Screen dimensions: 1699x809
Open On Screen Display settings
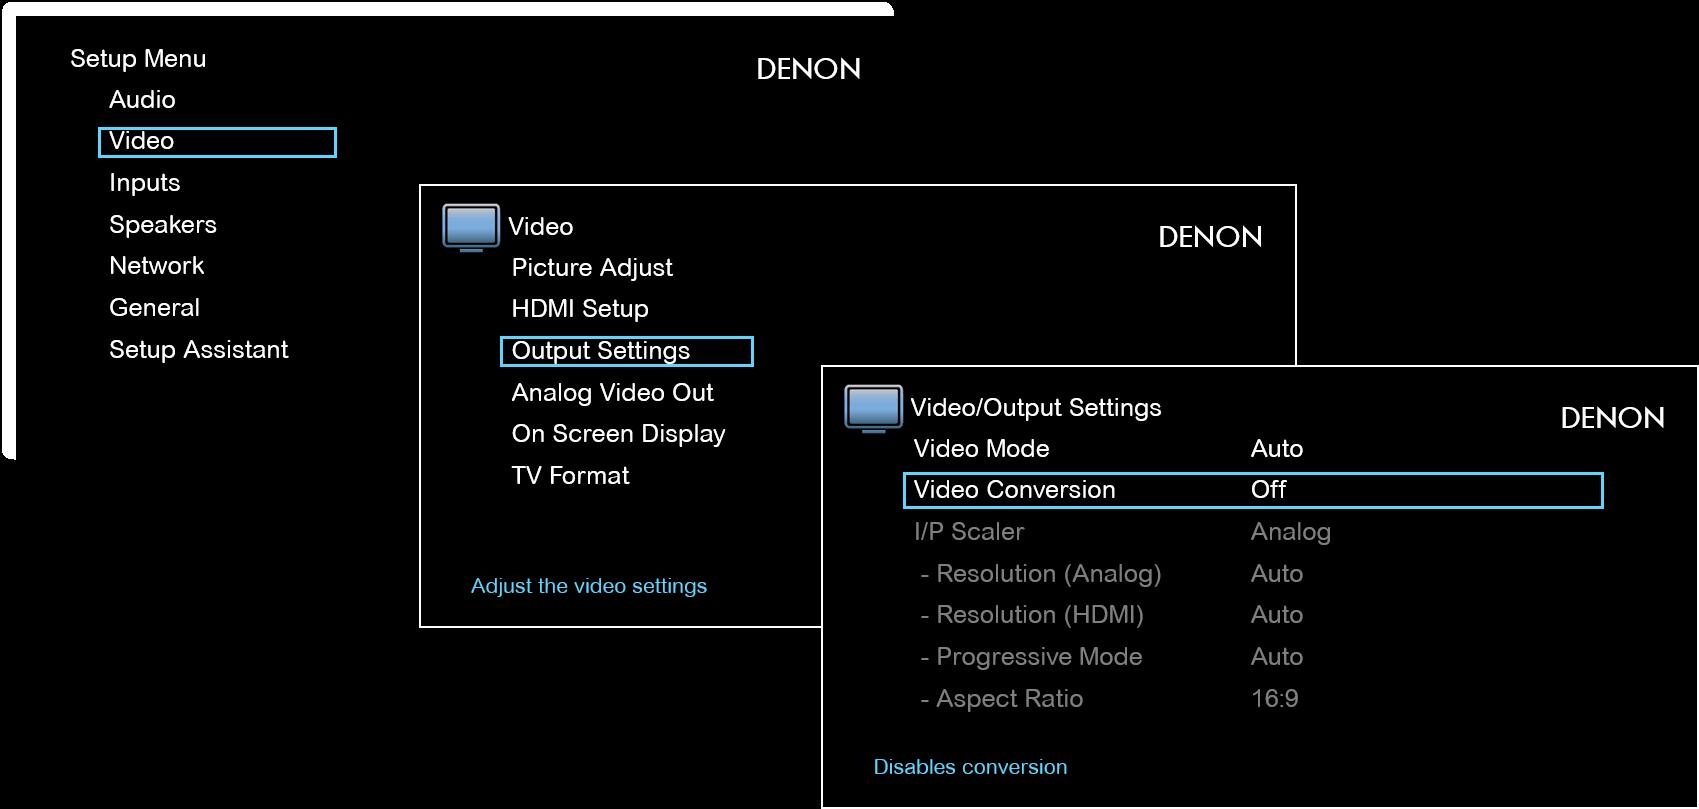pyautogui.click(x=618, y=434)
